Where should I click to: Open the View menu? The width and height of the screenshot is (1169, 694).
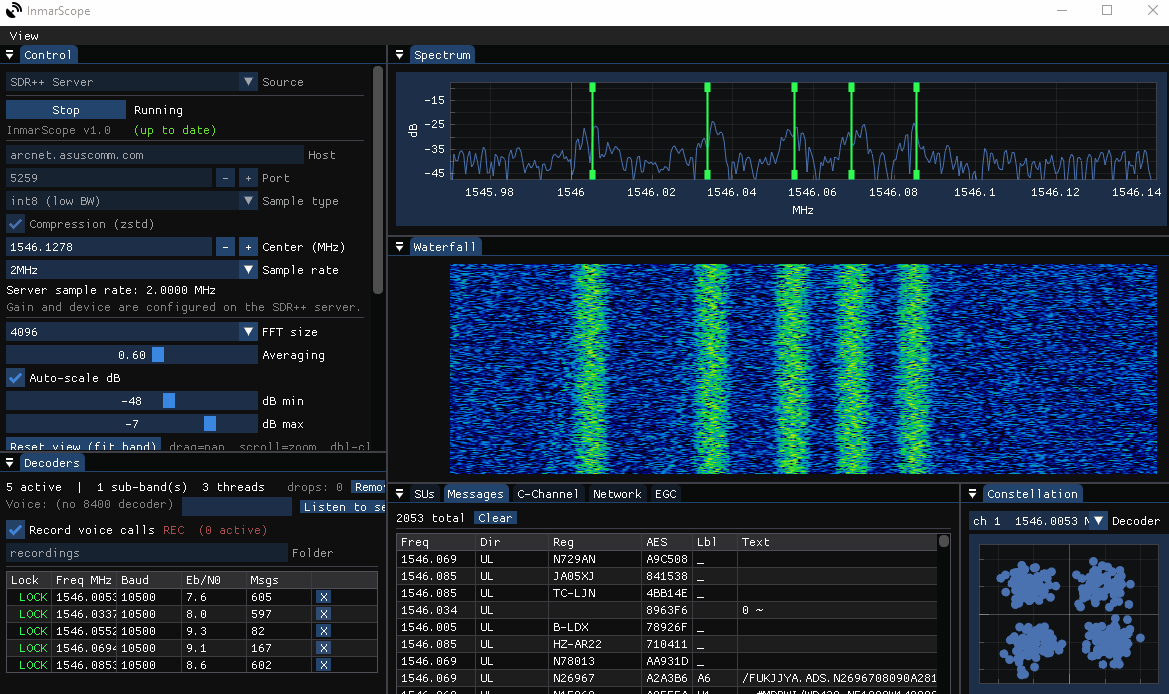pyautogui.click(x=24, y=36)
